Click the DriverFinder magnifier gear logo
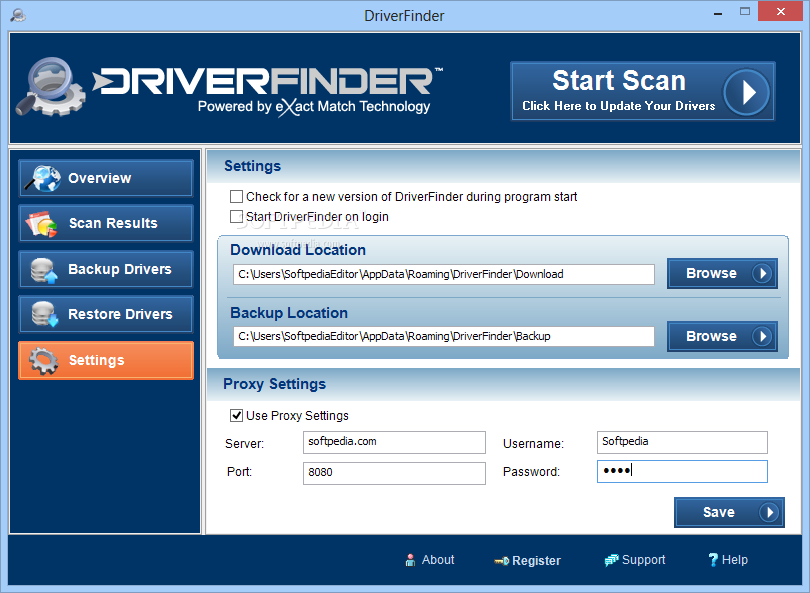The image size is (810, 593). (x=51, y=87)
